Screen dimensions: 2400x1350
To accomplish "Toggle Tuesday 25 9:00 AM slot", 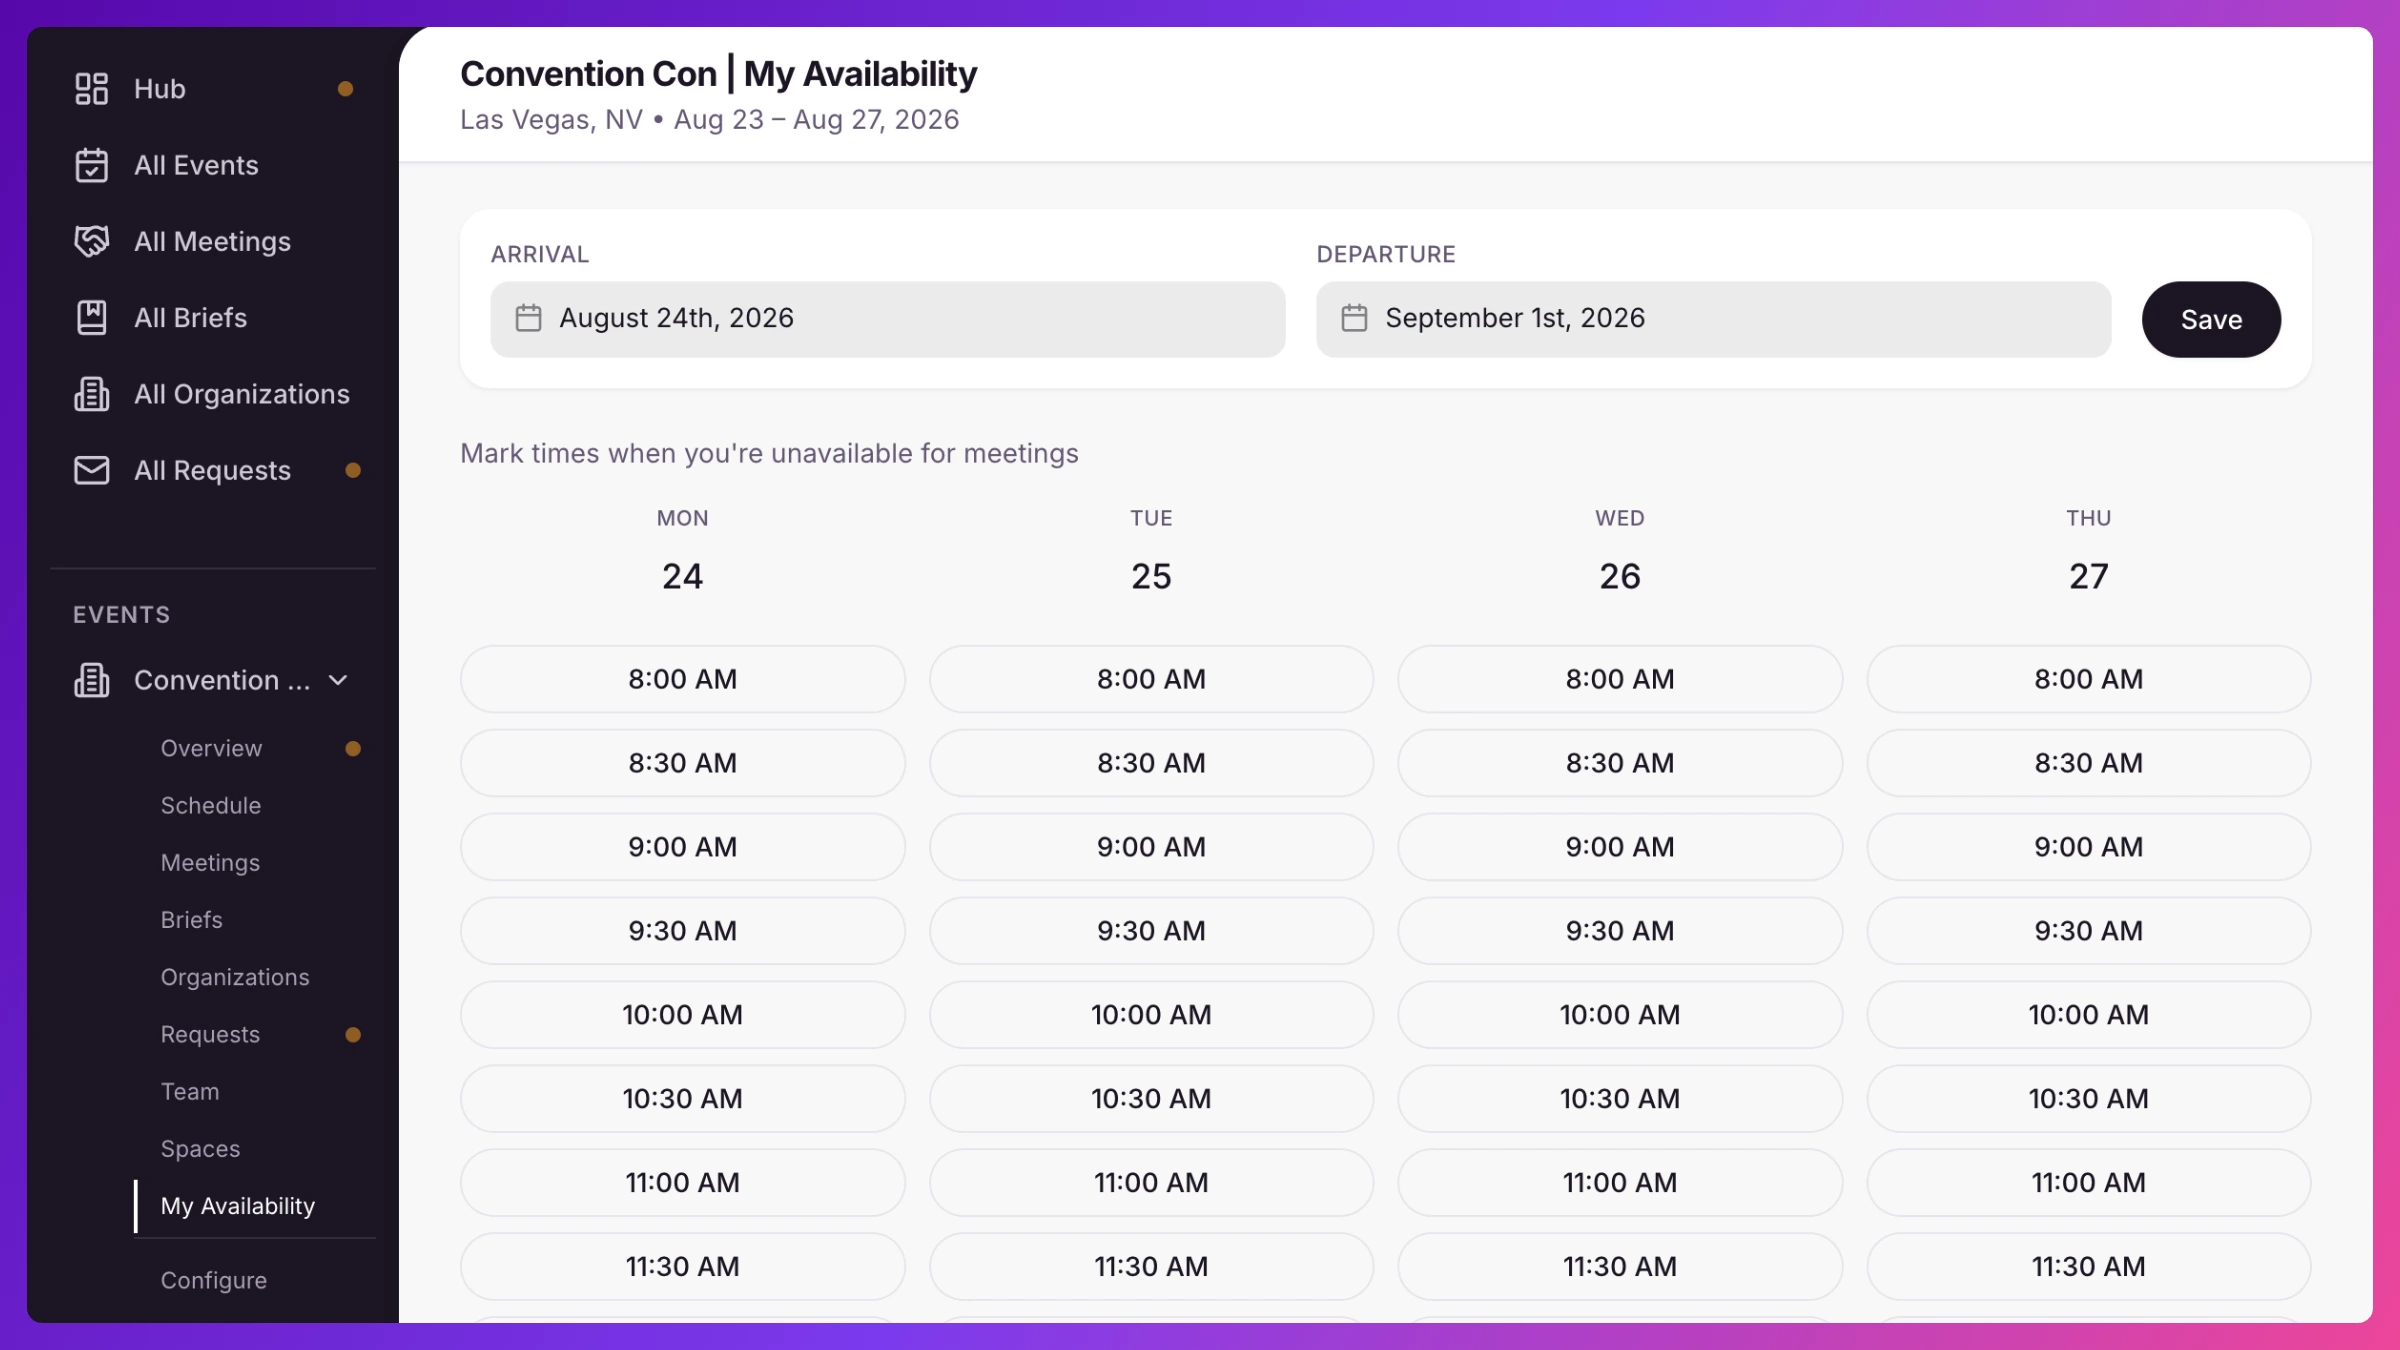I will [x=1151, y=847].
